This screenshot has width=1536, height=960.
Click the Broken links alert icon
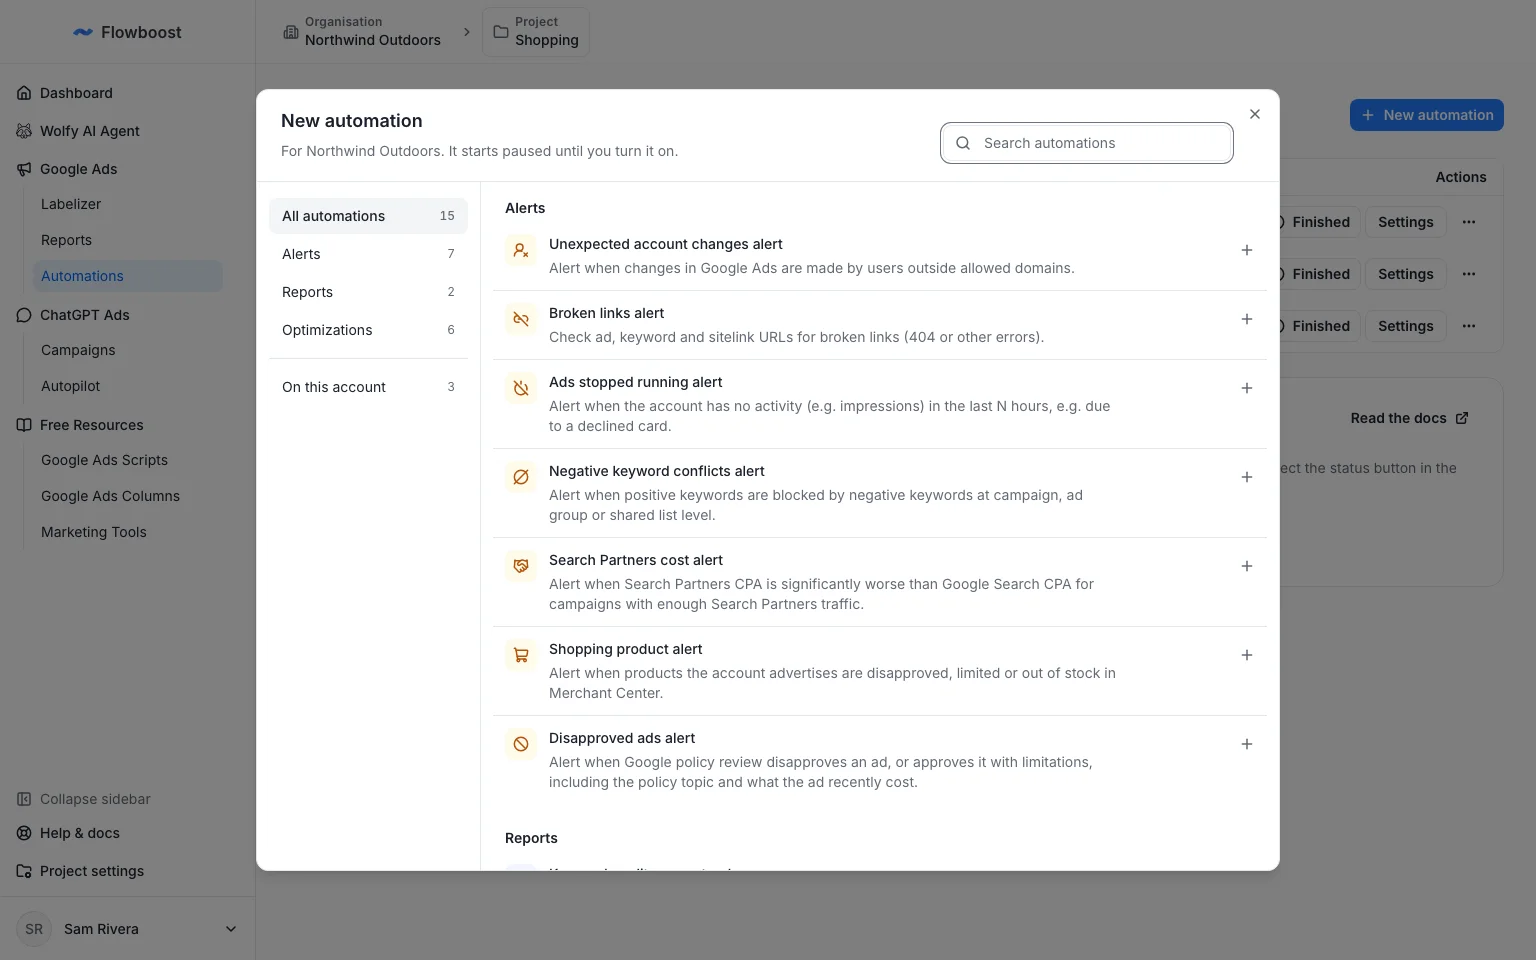coord(521,319)
